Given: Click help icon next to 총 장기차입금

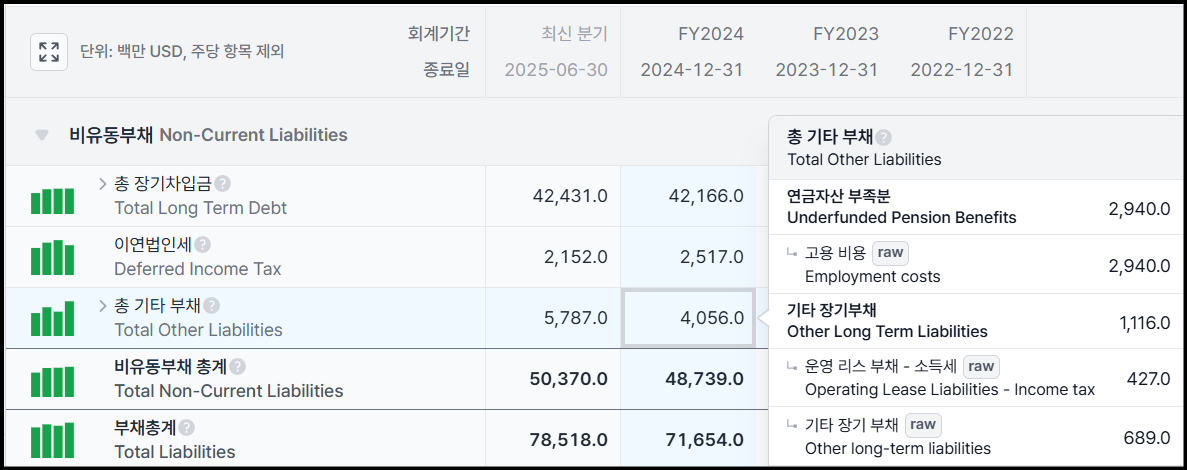Looking at the screenshot, I should coord(223,184).
